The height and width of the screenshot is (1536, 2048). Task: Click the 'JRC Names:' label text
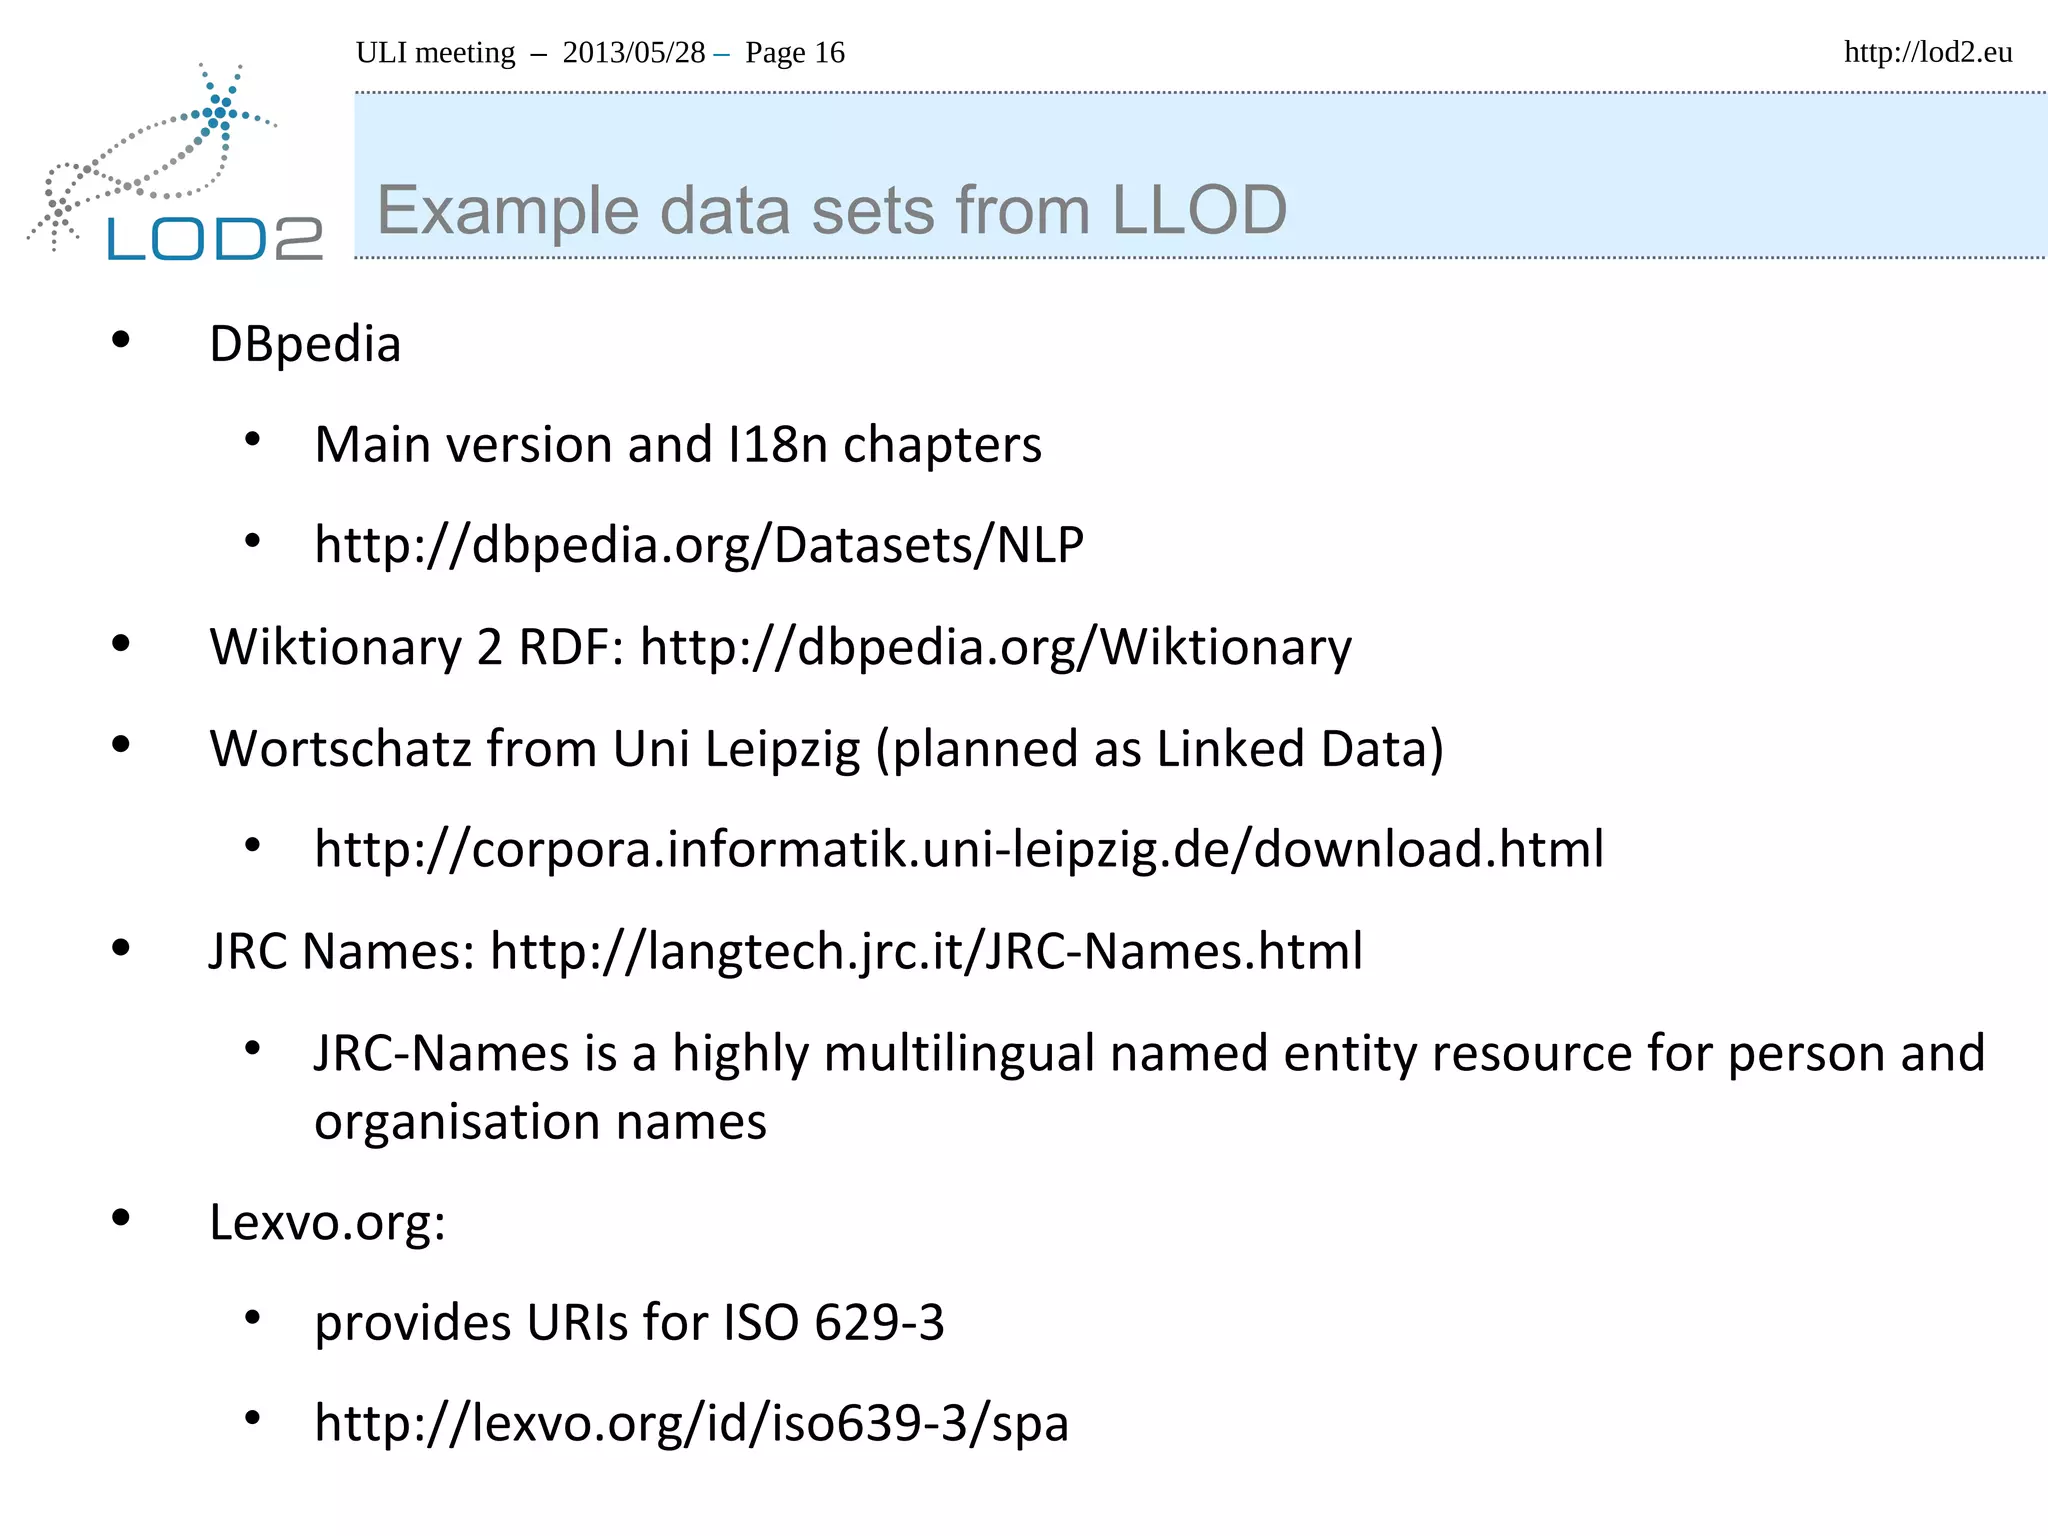coord(342,952)
